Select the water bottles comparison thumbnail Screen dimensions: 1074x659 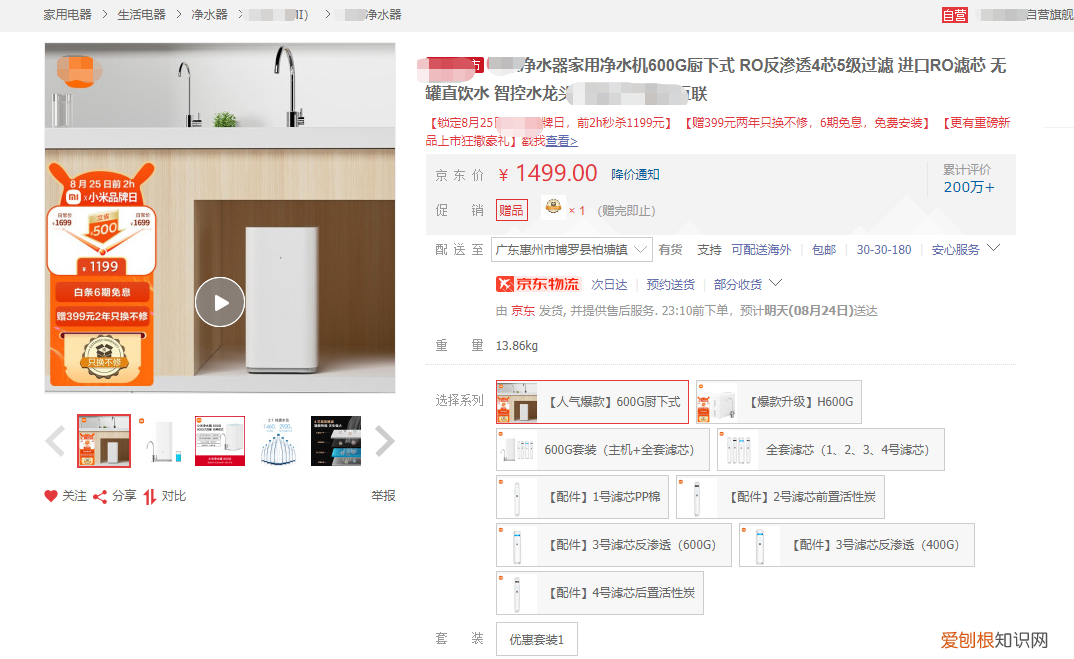point(277,440)
